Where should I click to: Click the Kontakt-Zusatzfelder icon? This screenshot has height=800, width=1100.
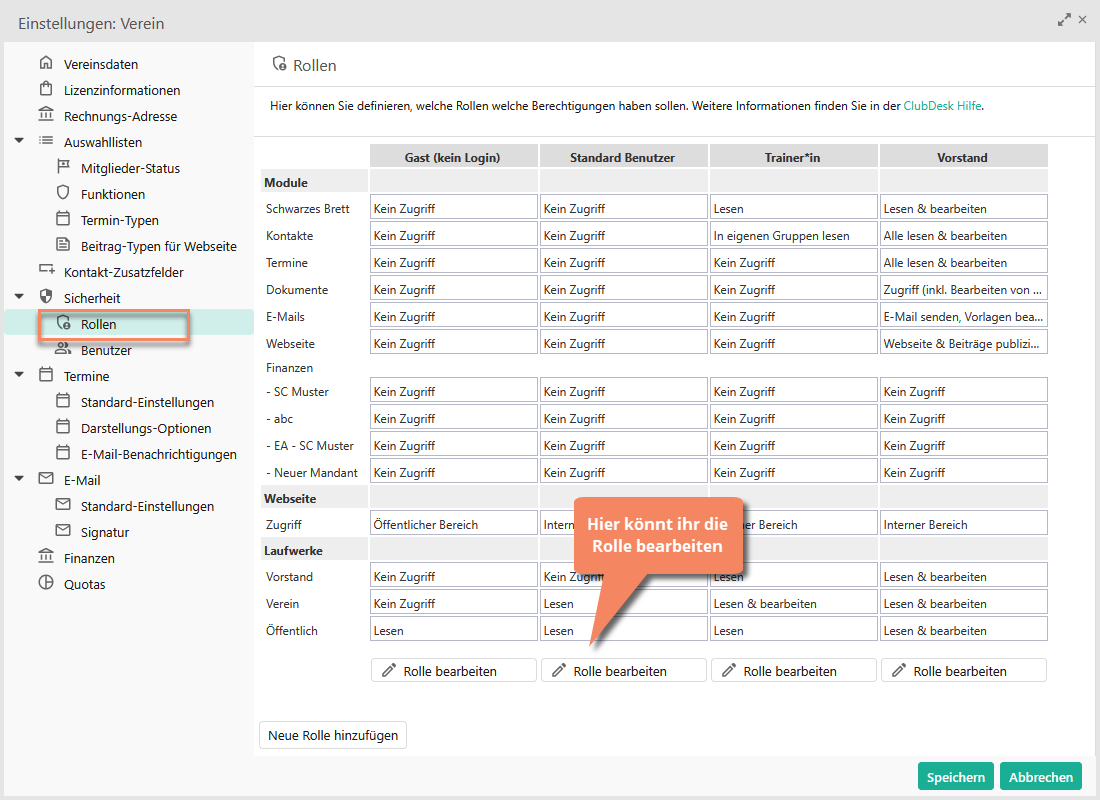[x=46, y=271]
